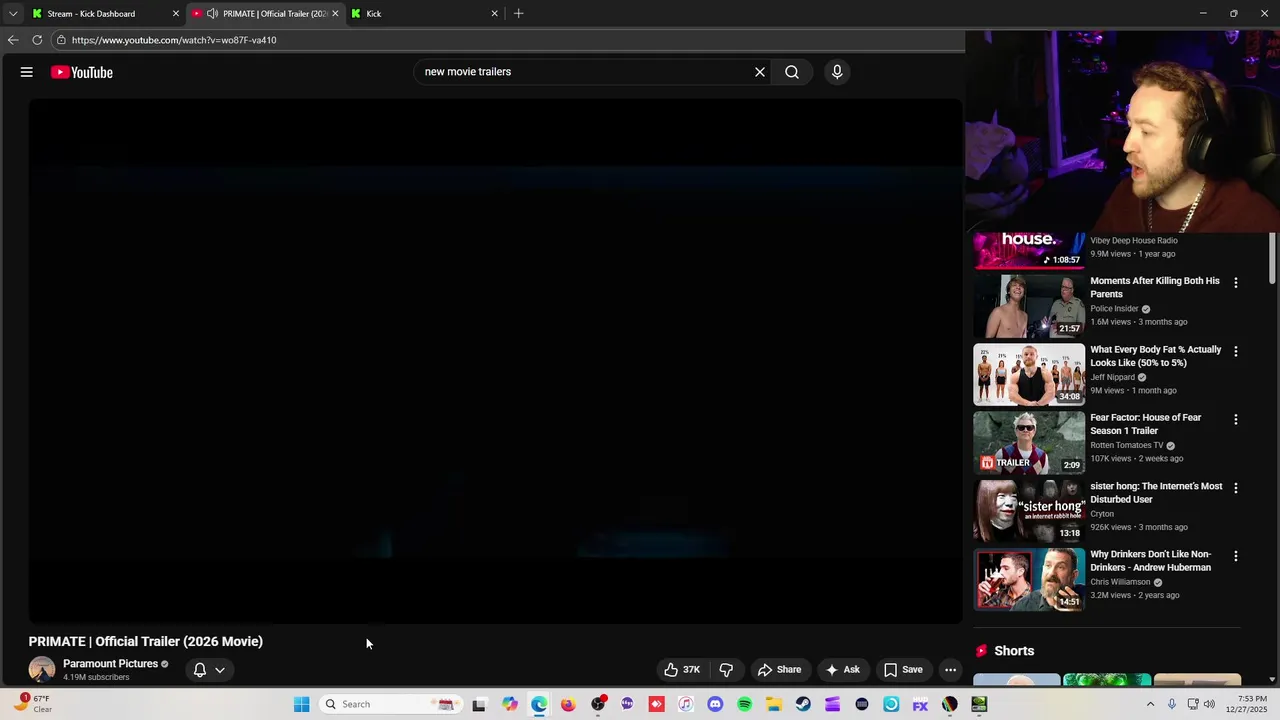Open sister hong video thumbnail

coord(1029,511)
